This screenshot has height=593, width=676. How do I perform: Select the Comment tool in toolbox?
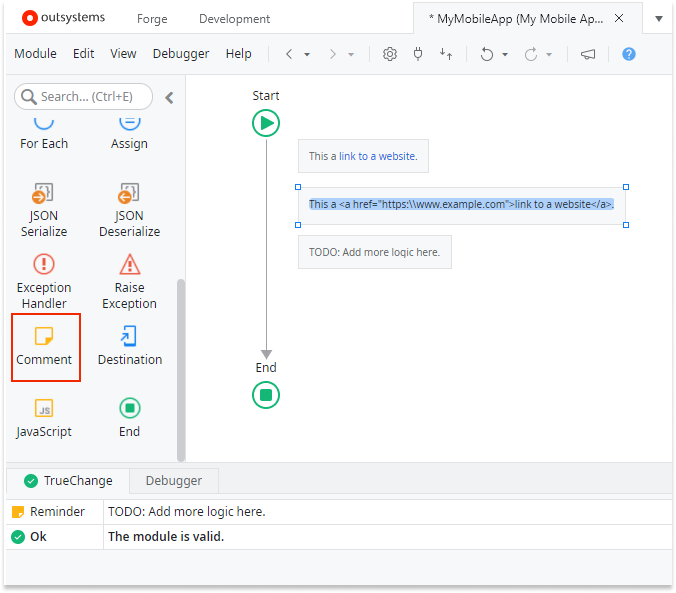(x=44, y=346)
